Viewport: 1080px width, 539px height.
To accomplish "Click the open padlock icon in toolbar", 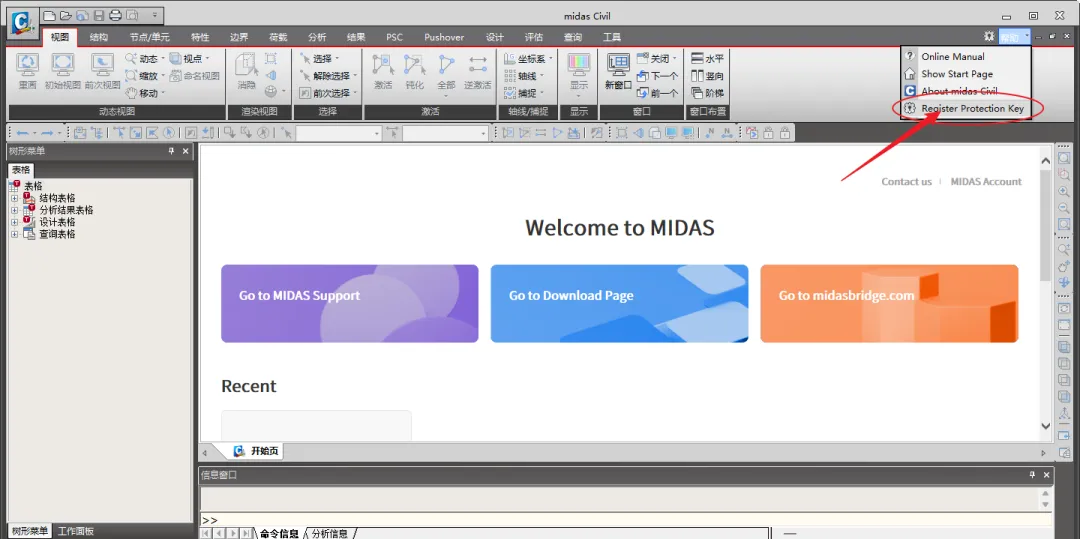I will [768, 132].
